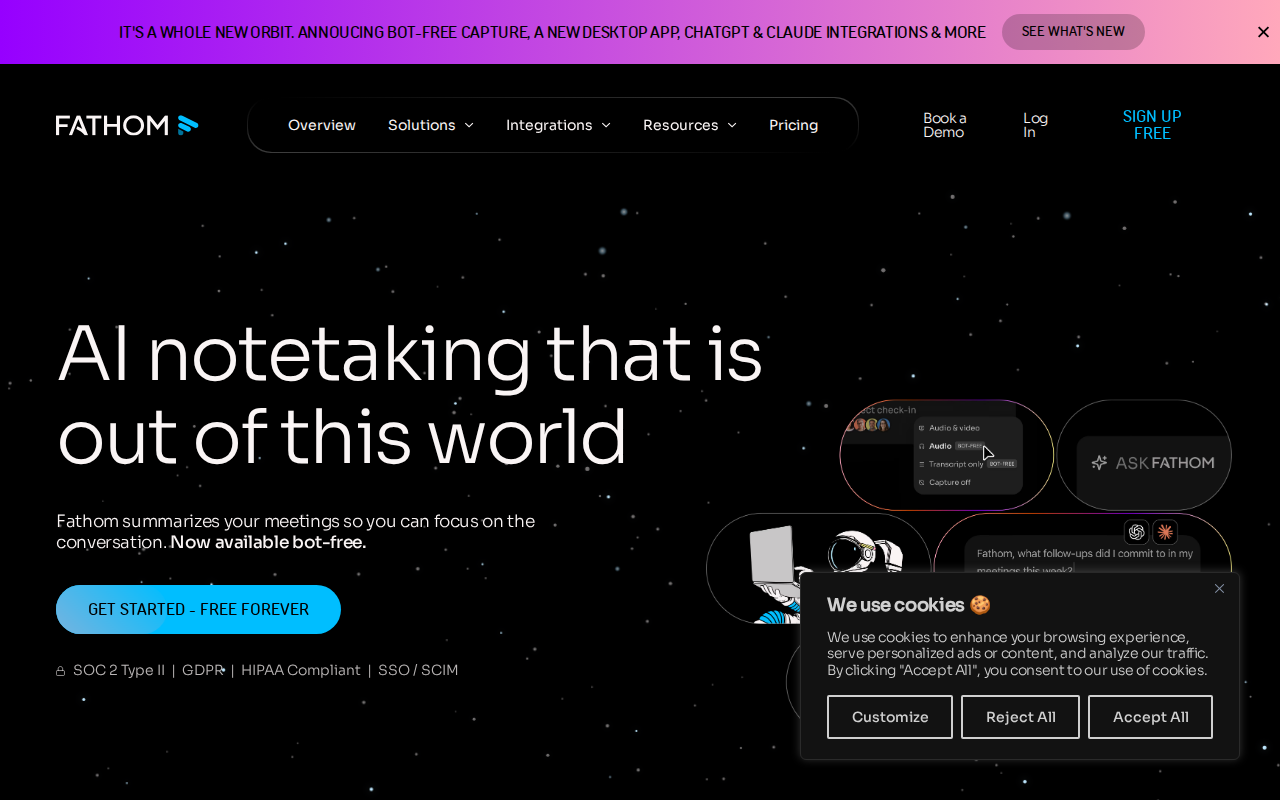Viewport: 1280px width, 800px height.
Task: Click Customize in the cookie dialog
Action: click(890, 717)
